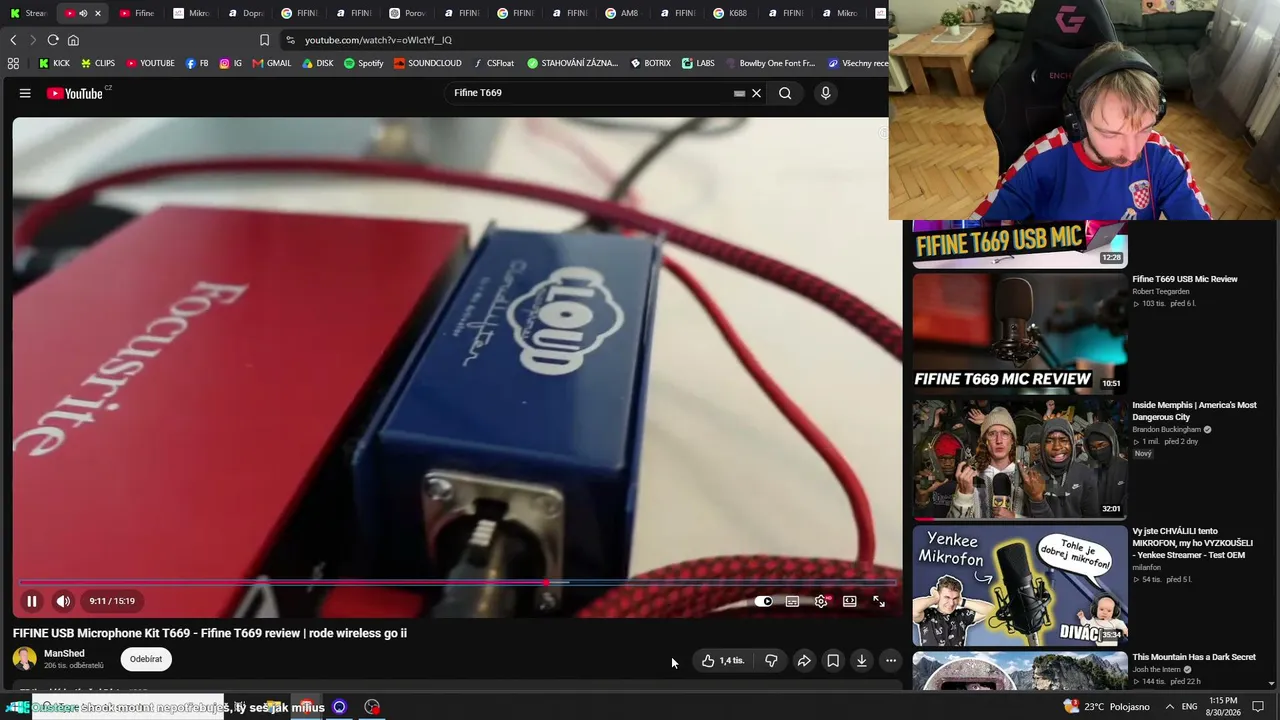The height and width of the screenshot is (720, 1280).
Task: Subscribe with the Odebírat button
Action: [x=146, y=659]
